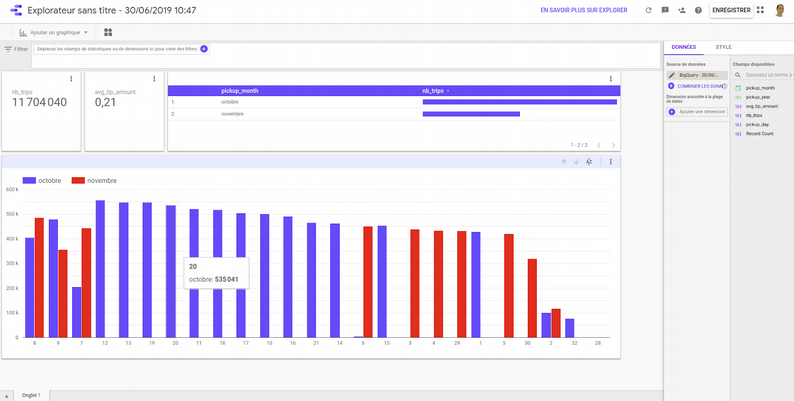The height and width of the screenshot is (401, 794).
Task: Click the red novembre legend swatch
Action: coord(79,181)
